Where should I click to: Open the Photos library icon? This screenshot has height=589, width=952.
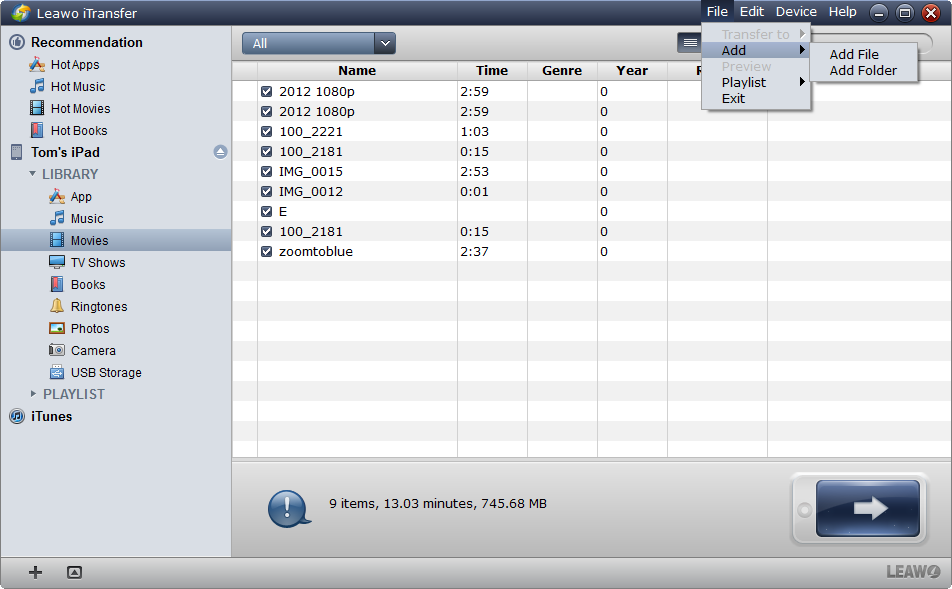(x=56, y=329)
